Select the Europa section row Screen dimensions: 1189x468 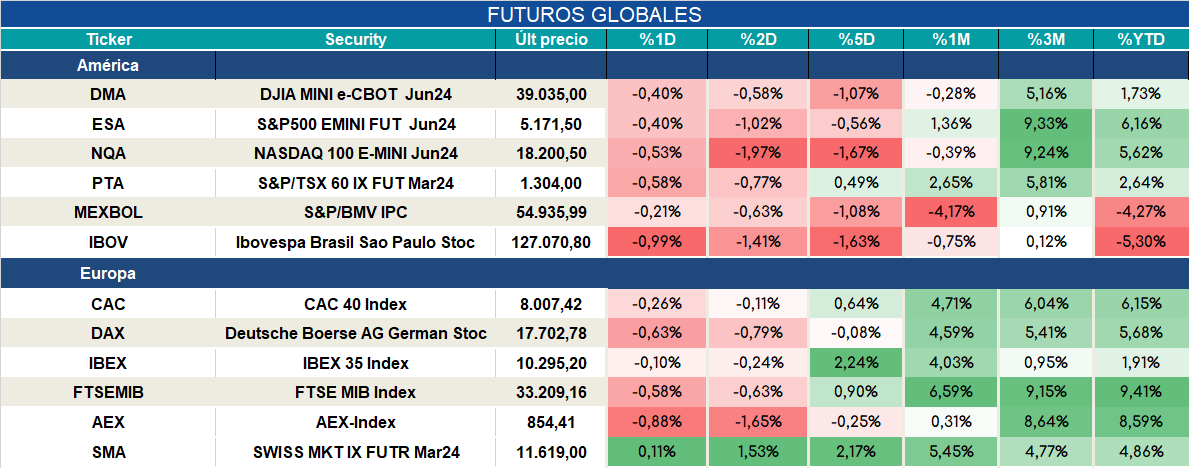pyautogui.click(x=594, y=274)
